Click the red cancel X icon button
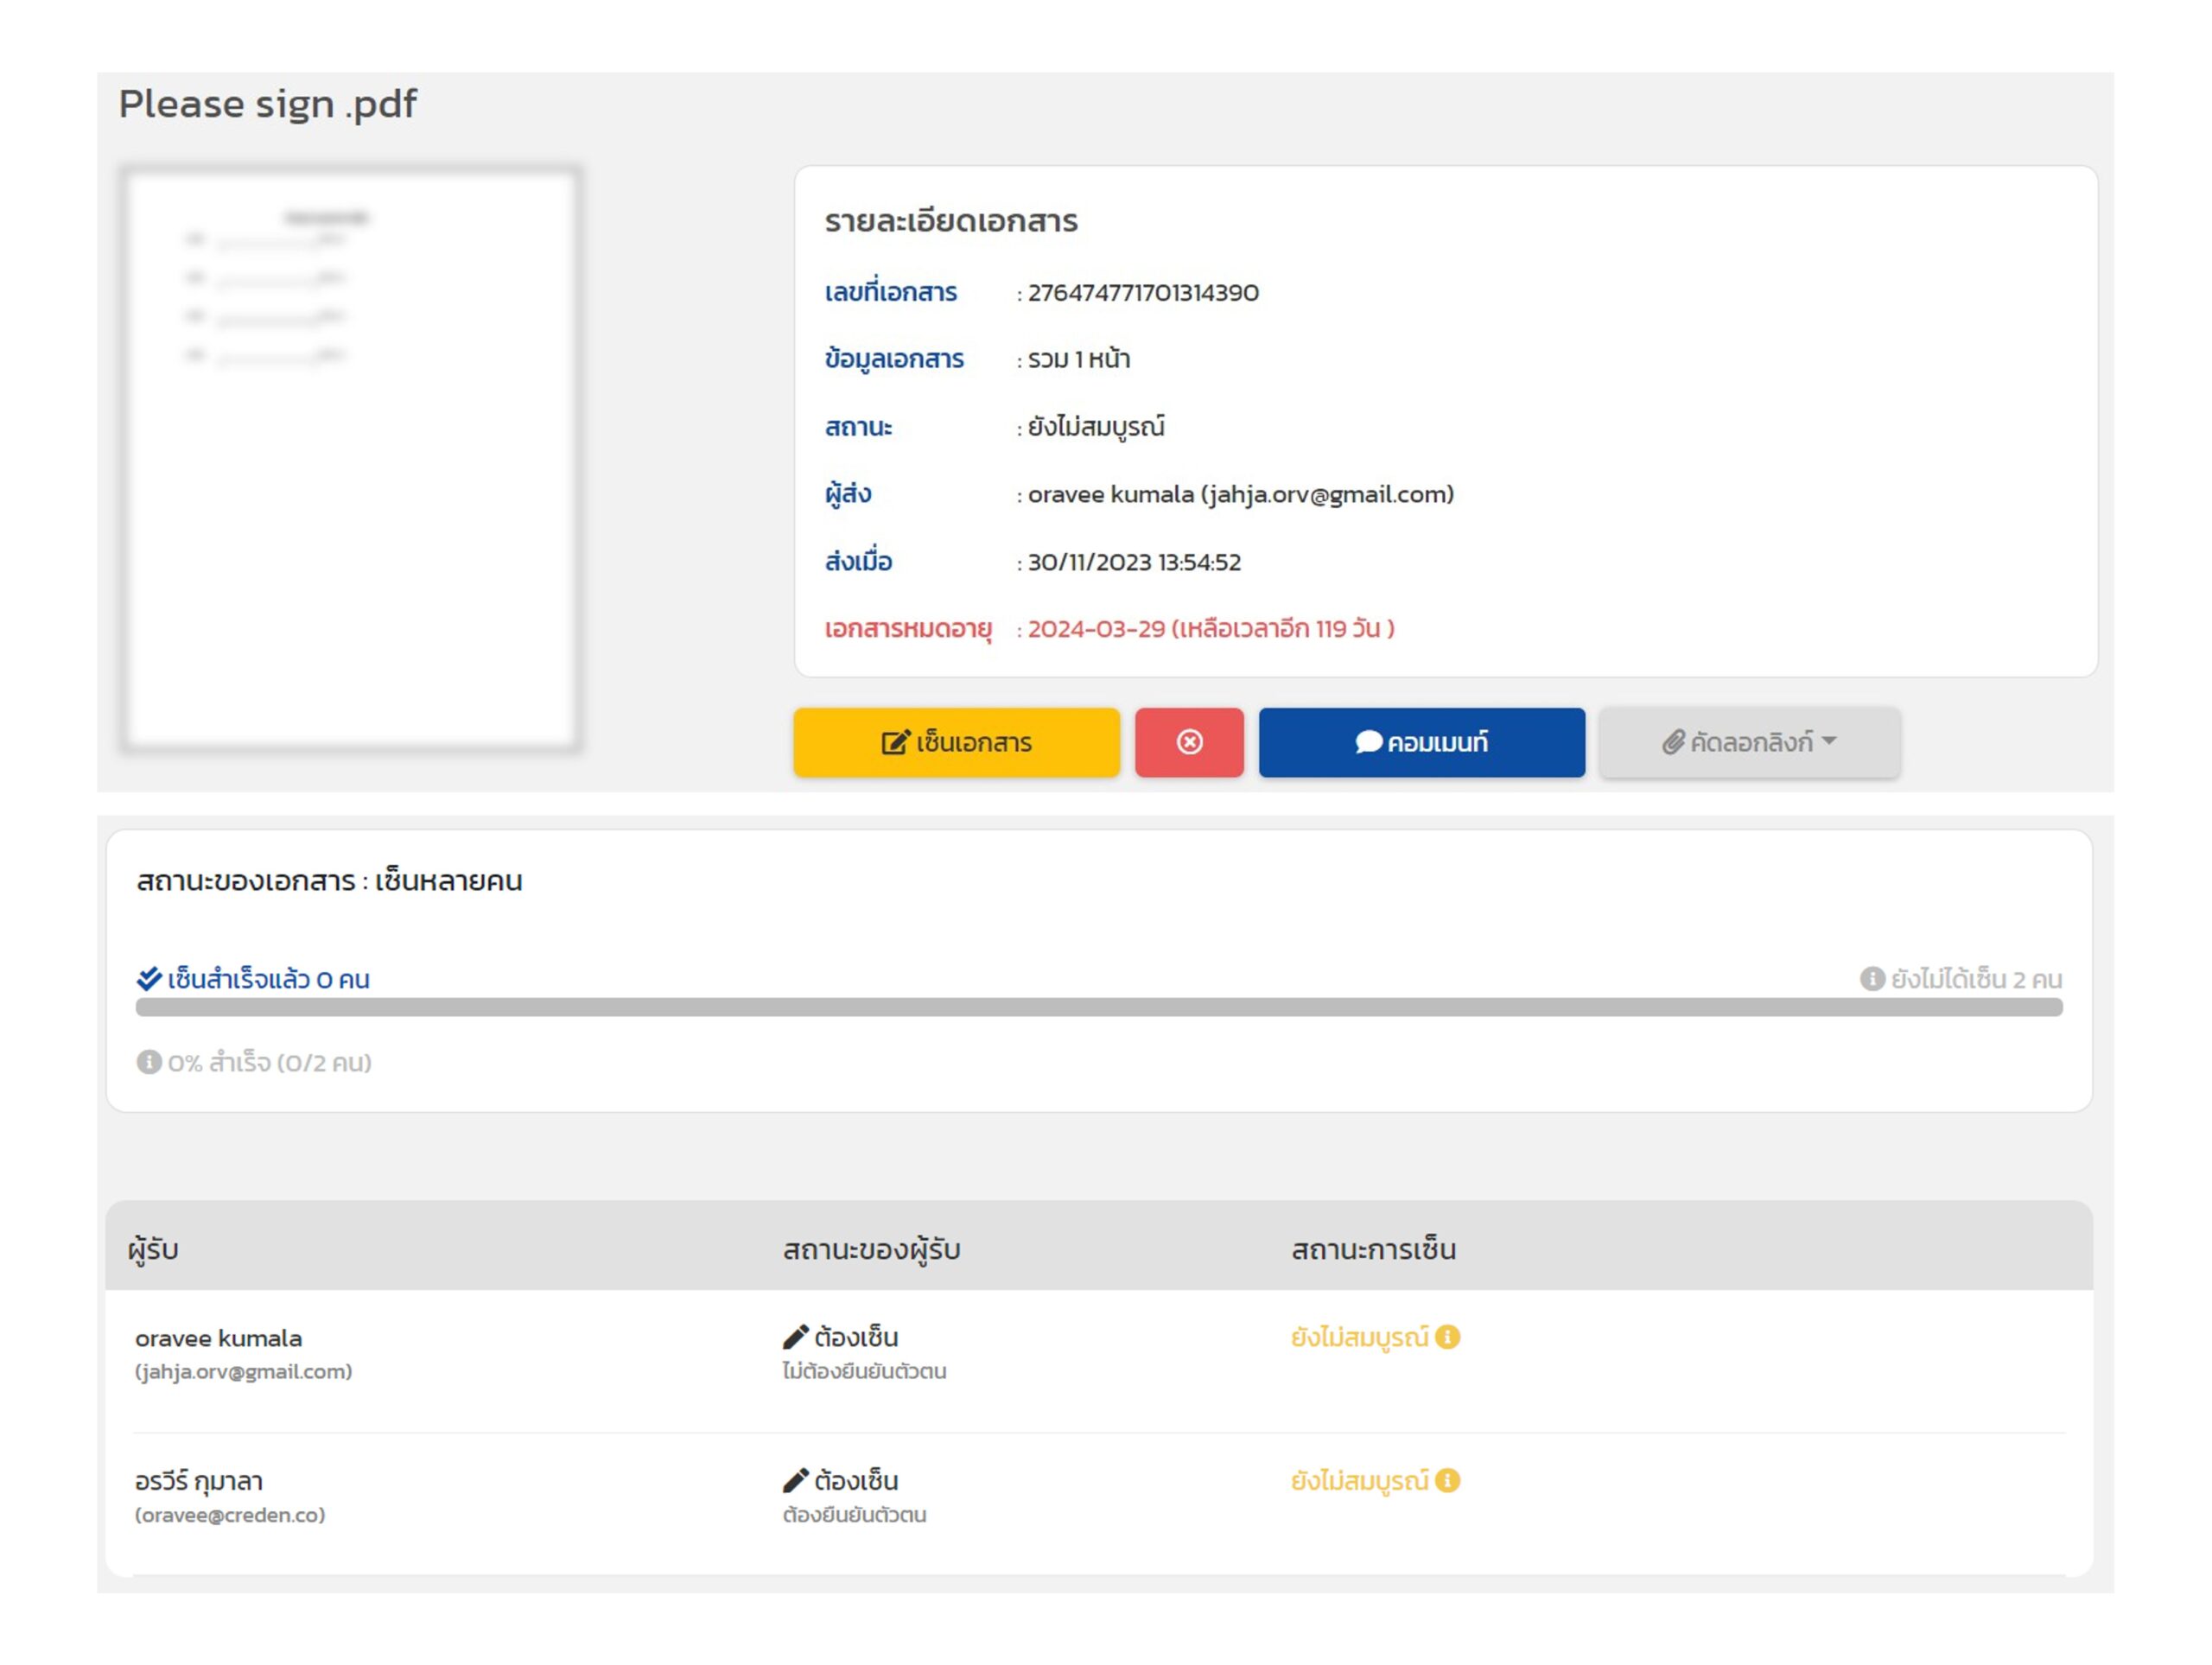2212x1665 pixels. [1189, 742]
